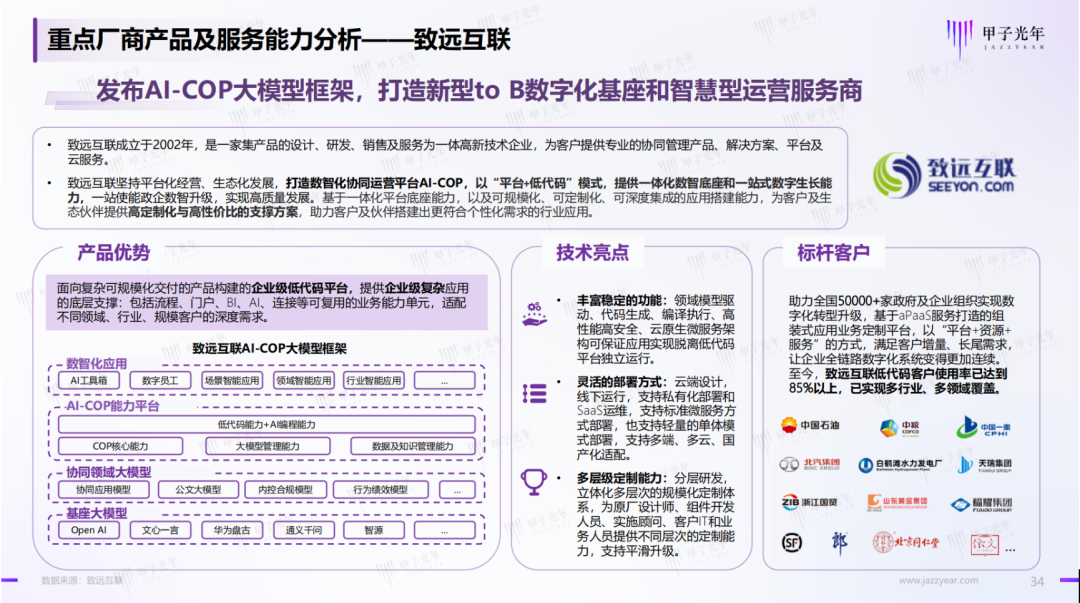This screenshot has height=603, width=1080.
Task: Click the 灵活的部署方式 bullet text
Action: tap(656, 418)
